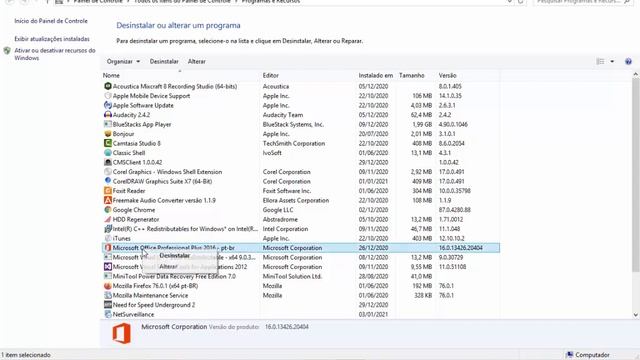
Task: Open Início do Painel de Controle link
Action: (51, 21)
